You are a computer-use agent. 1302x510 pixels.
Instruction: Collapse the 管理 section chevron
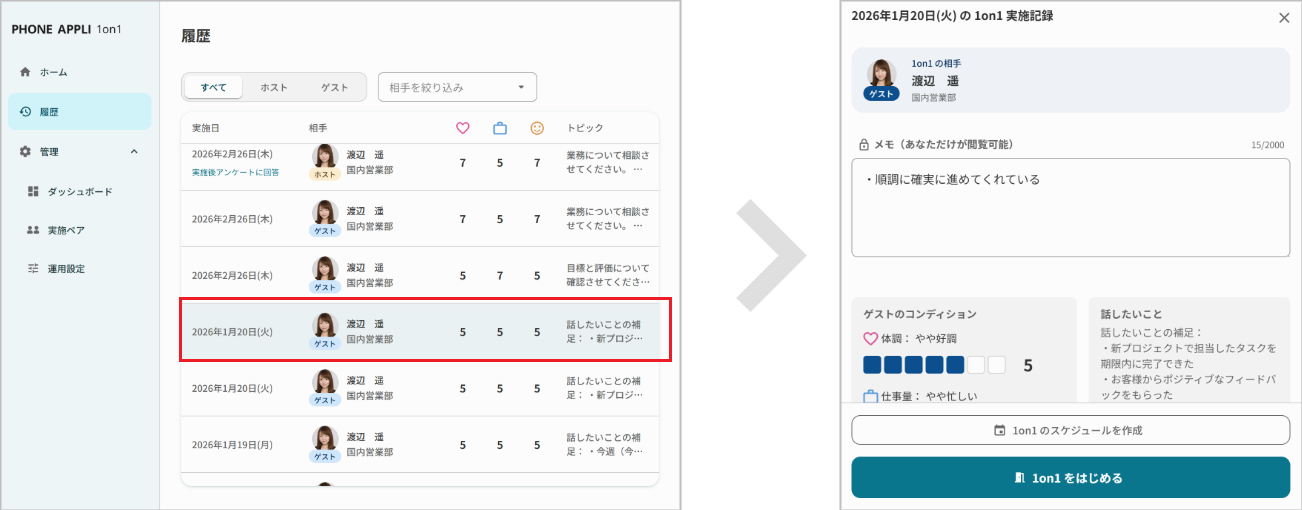point(135,152)
